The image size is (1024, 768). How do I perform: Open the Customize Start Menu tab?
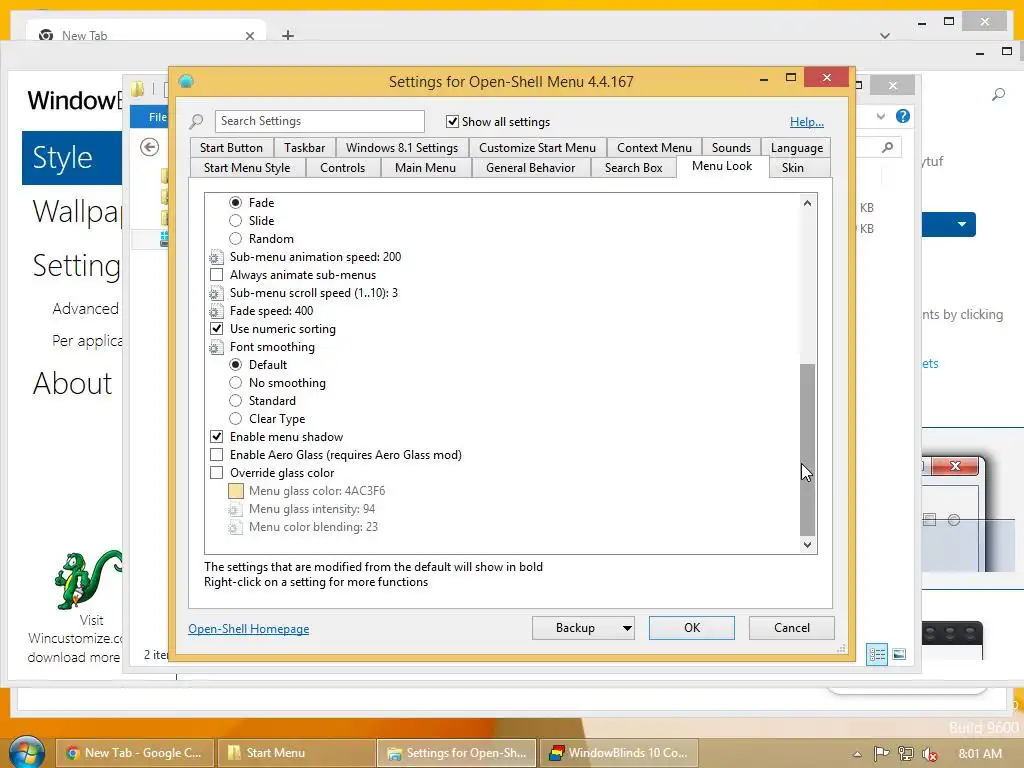click(537, 148)
